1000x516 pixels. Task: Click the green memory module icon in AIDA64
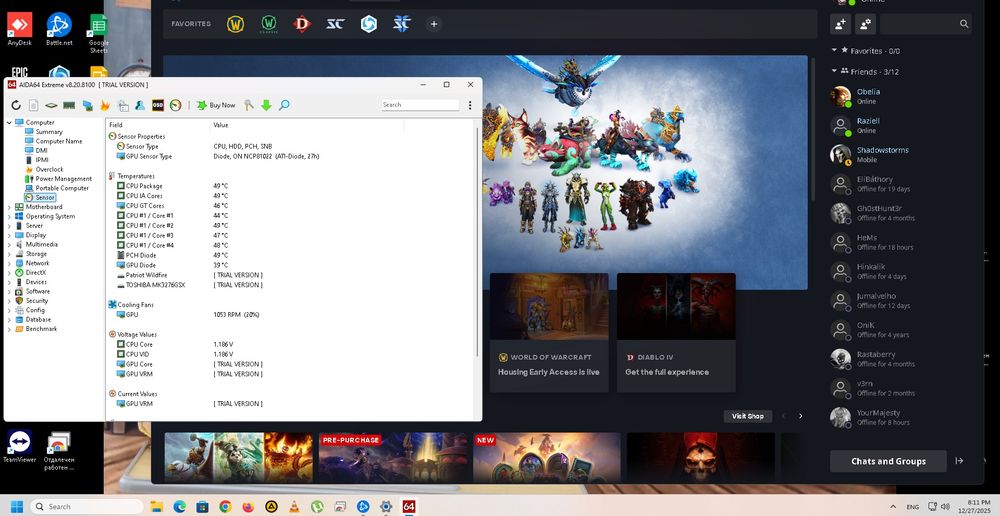tap(69, 105)
